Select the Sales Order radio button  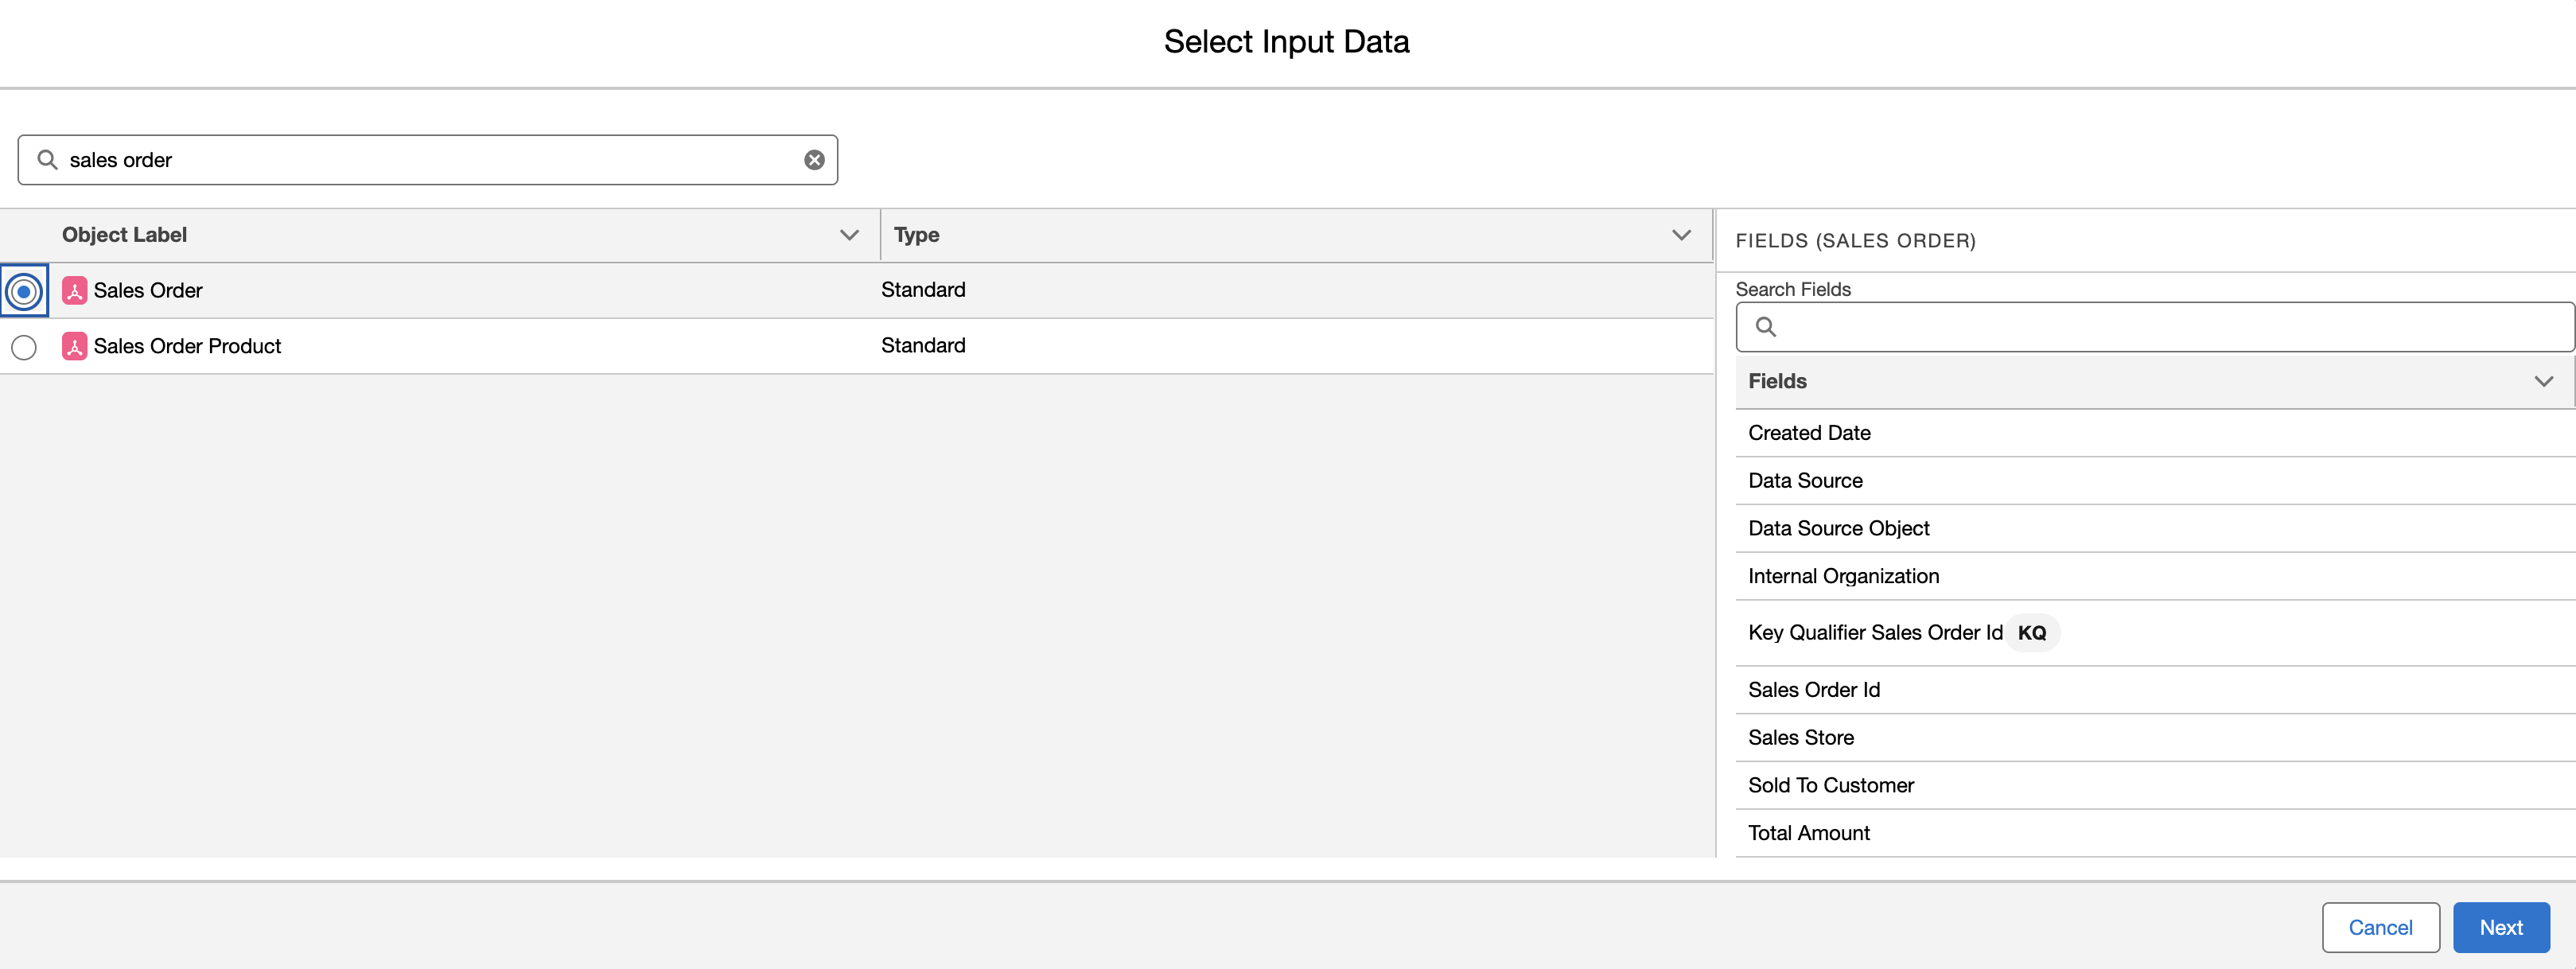tap(24, 291)
